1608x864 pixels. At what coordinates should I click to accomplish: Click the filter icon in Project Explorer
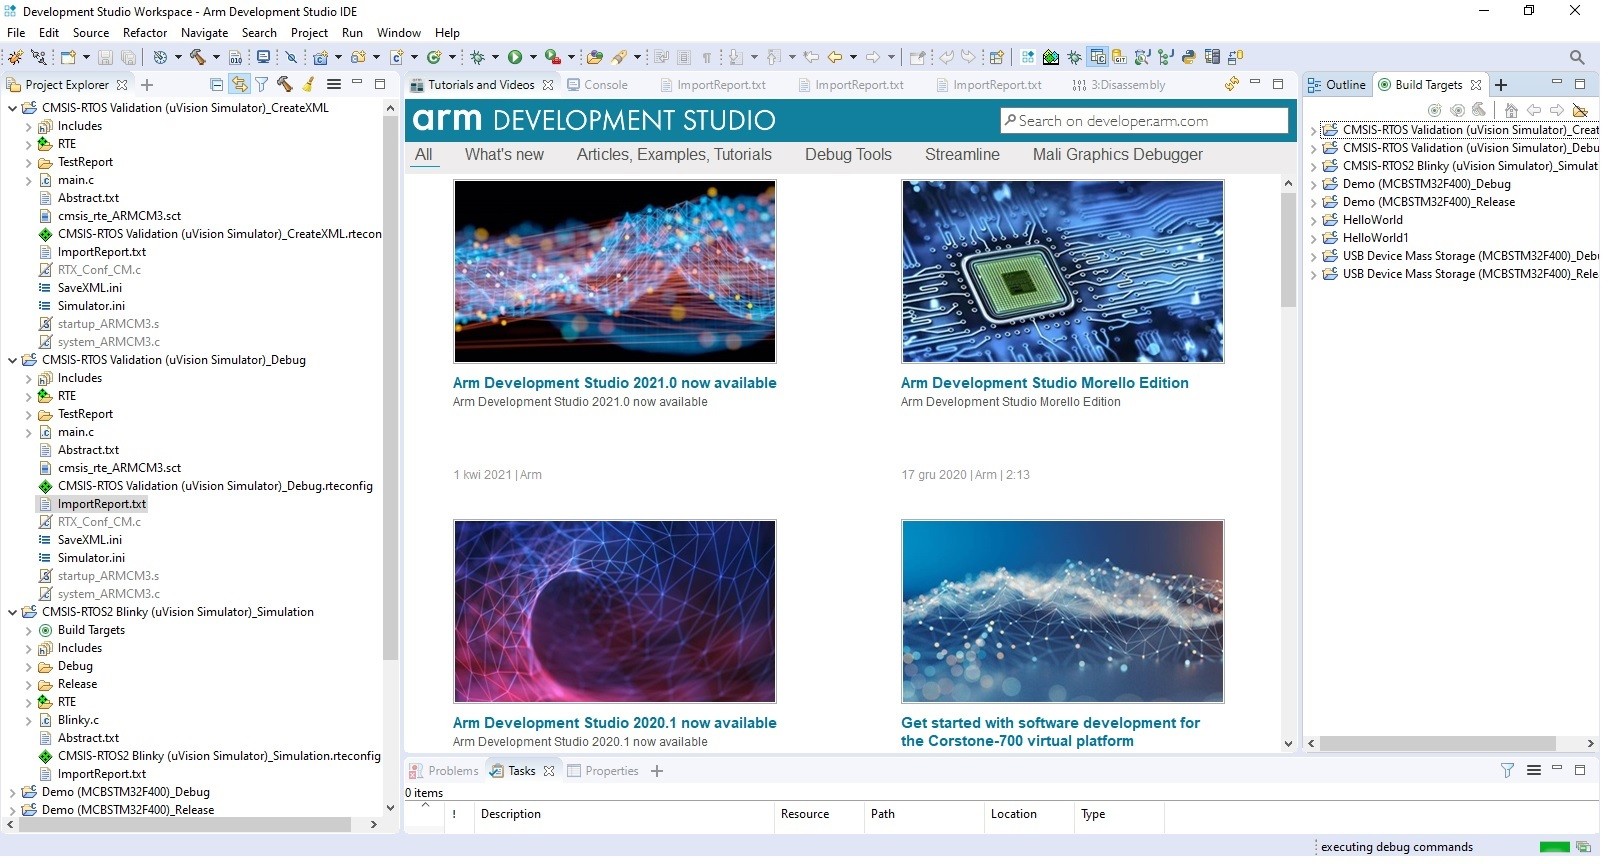tap(262, 85)
